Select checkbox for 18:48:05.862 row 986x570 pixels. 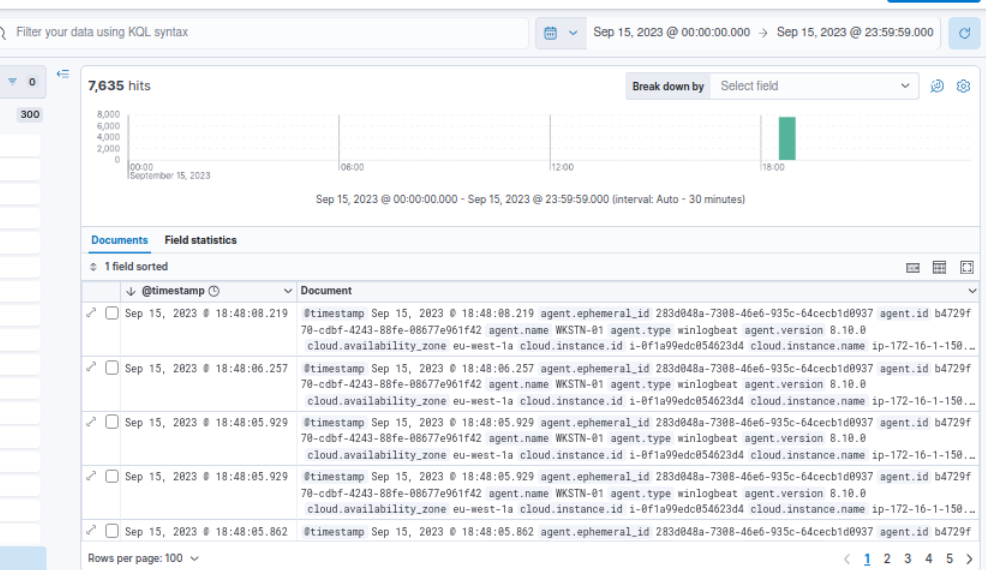(112, 530)
